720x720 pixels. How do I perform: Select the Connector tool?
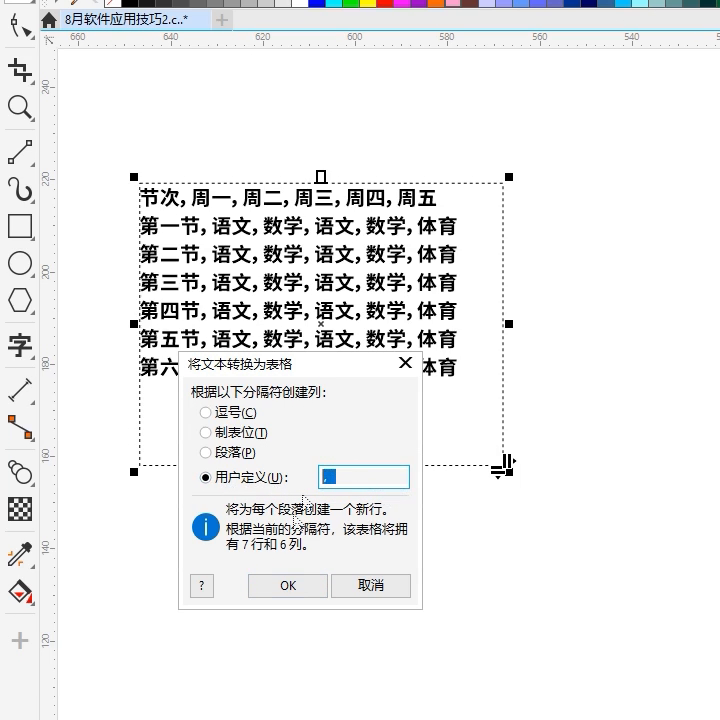pyautogui.click(x=20, y=428)
